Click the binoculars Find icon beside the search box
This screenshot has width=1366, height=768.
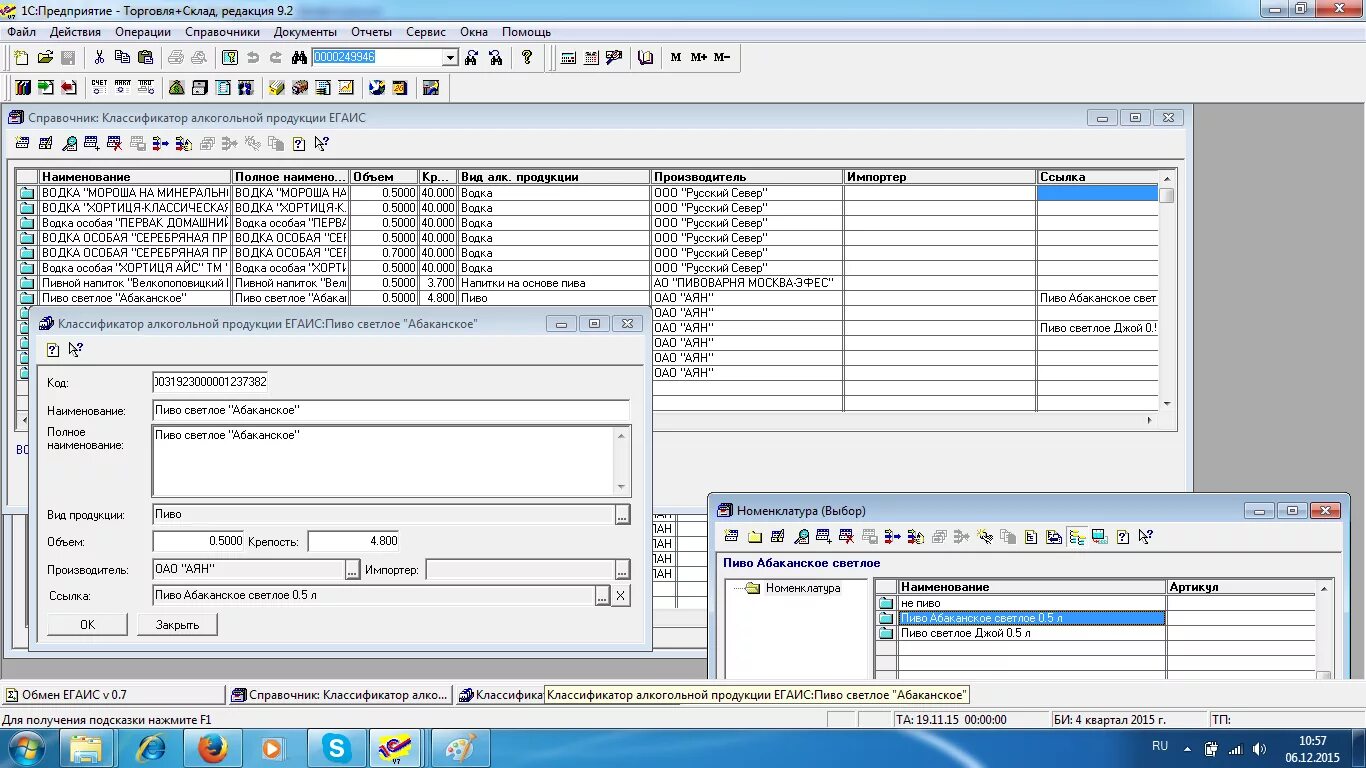299,58
